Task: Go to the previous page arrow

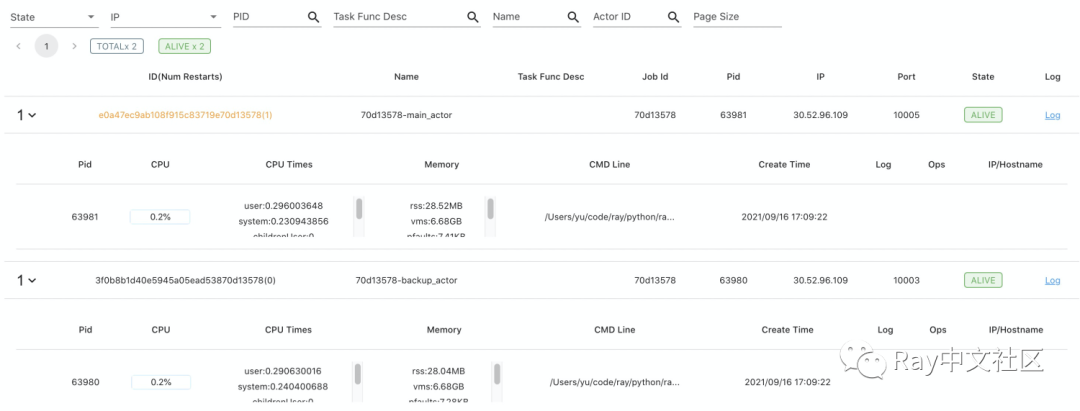Action: pos(19,46)
